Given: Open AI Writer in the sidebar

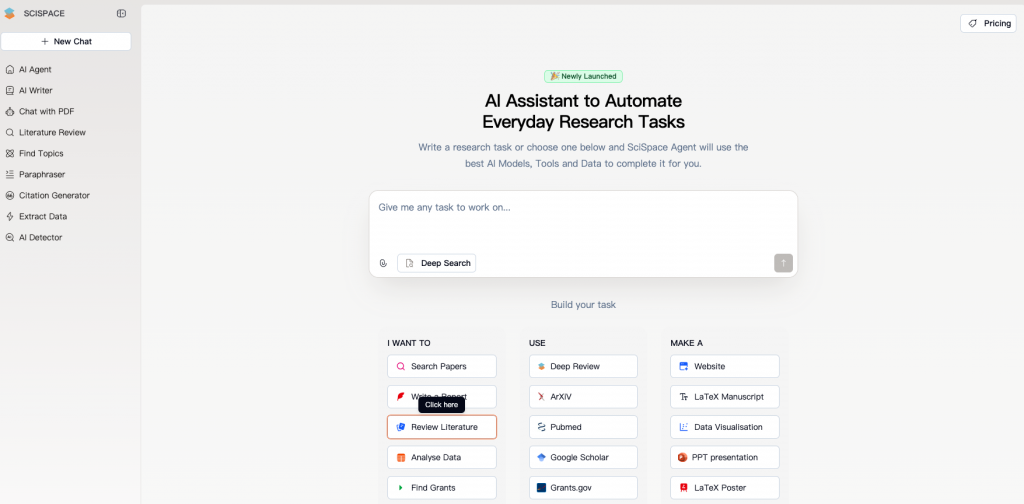Looking at the screenshot, I should tap(35, 90).
